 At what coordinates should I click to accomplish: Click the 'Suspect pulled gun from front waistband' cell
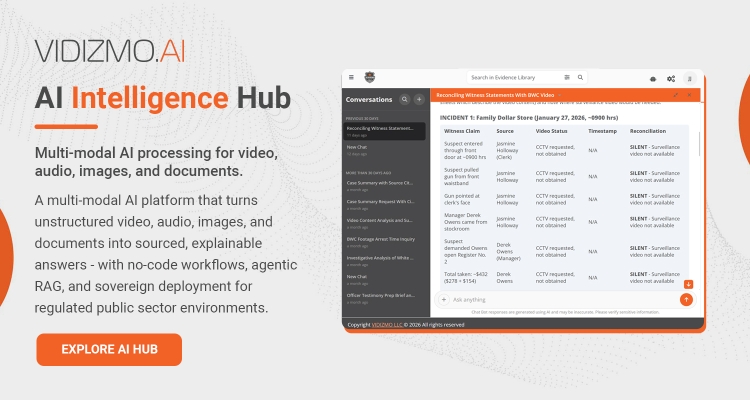pos(461,176)
